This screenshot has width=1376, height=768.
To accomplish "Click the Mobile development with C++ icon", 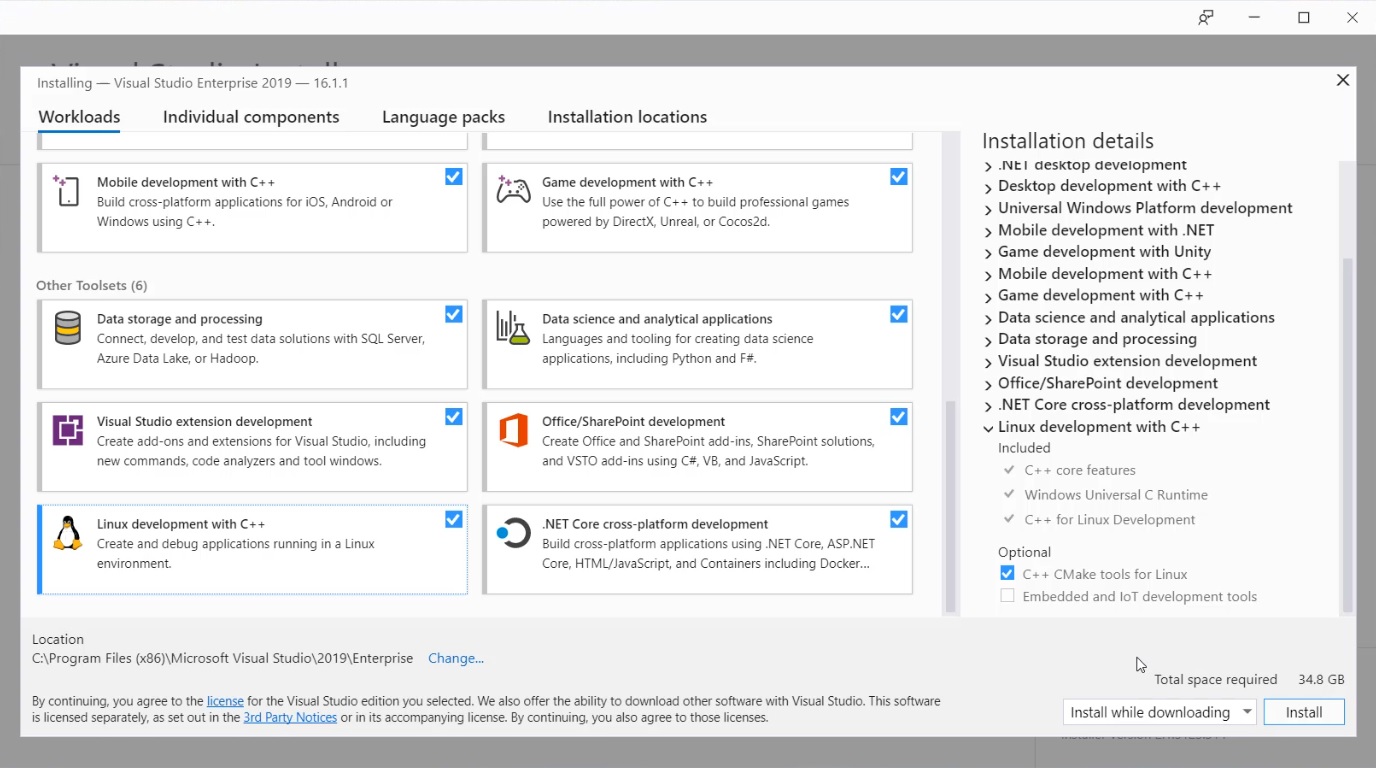I will click(x=66, y=190).
